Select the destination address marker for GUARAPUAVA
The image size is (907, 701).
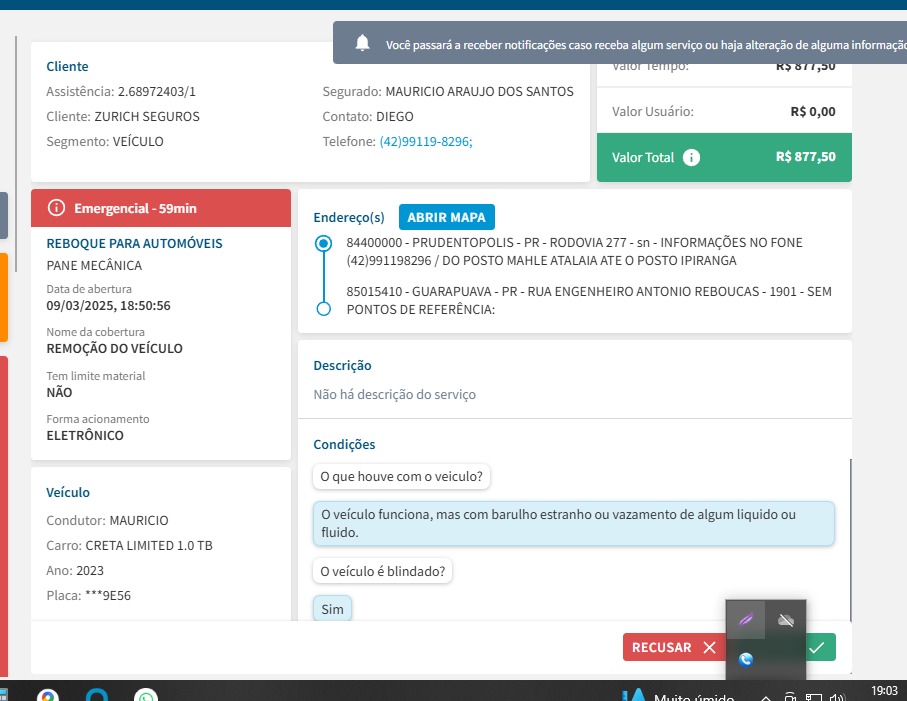pos(323,309)
